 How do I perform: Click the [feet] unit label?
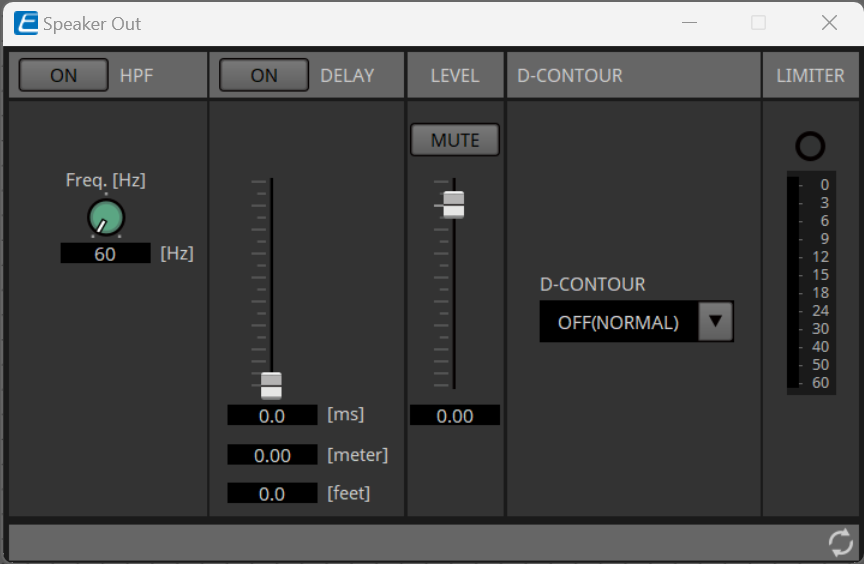click(x=348, y=493)
